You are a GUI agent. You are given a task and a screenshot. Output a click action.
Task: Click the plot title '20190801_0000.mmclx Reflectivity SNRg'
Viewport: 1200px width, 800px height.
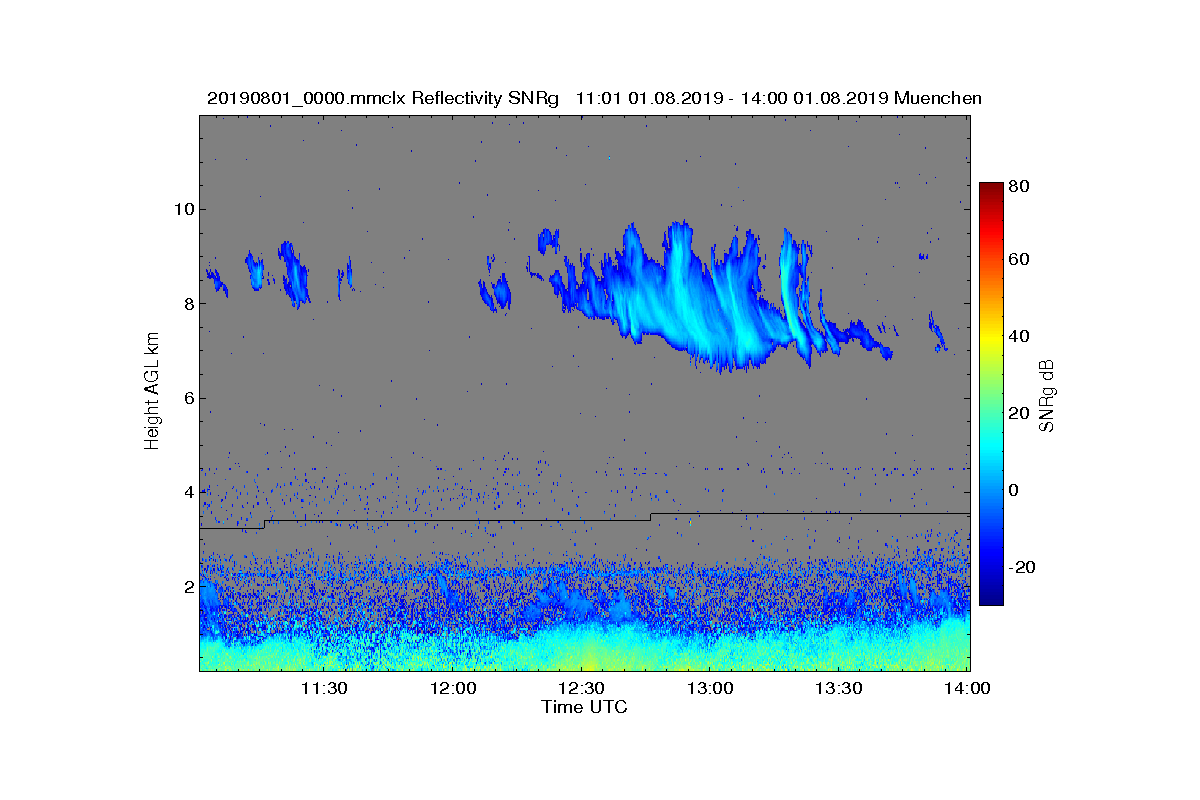pos(382,98)
